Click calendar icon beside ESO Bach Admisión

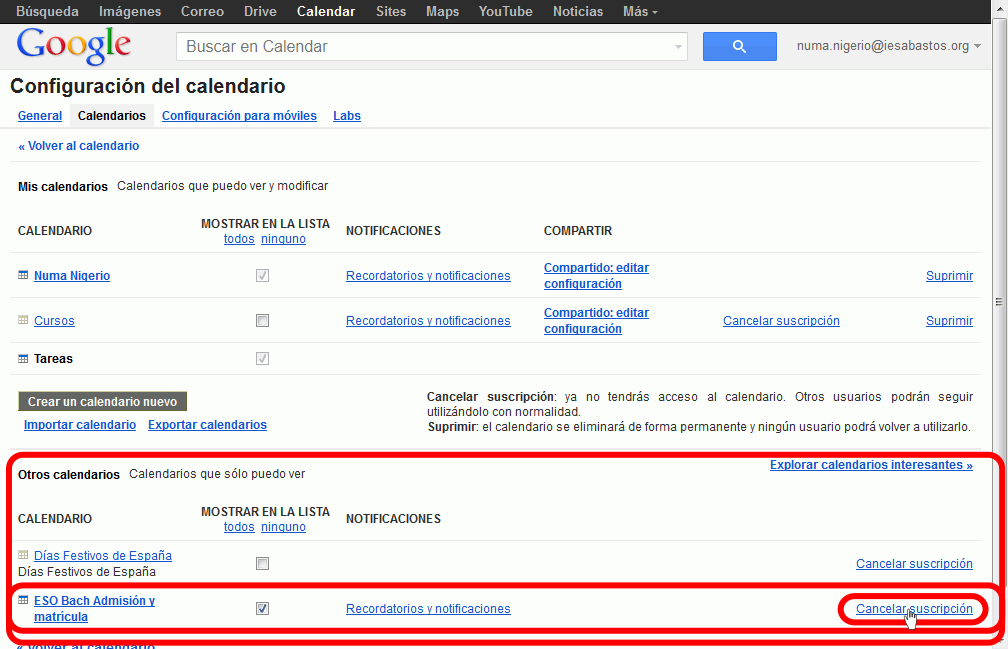click(x=23, y=600)
